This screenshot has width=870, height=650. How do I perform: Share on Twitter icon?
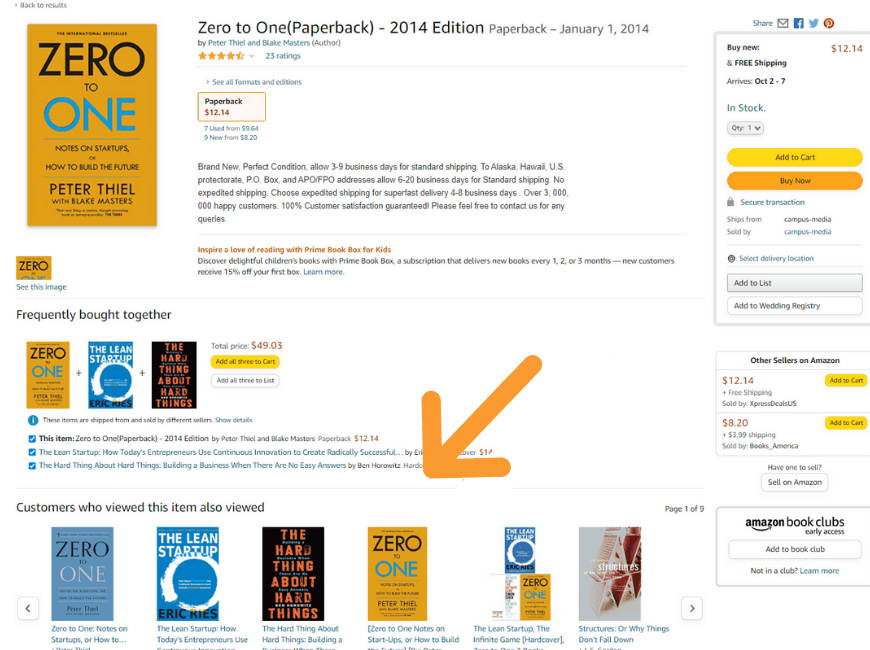coord(813,23)
